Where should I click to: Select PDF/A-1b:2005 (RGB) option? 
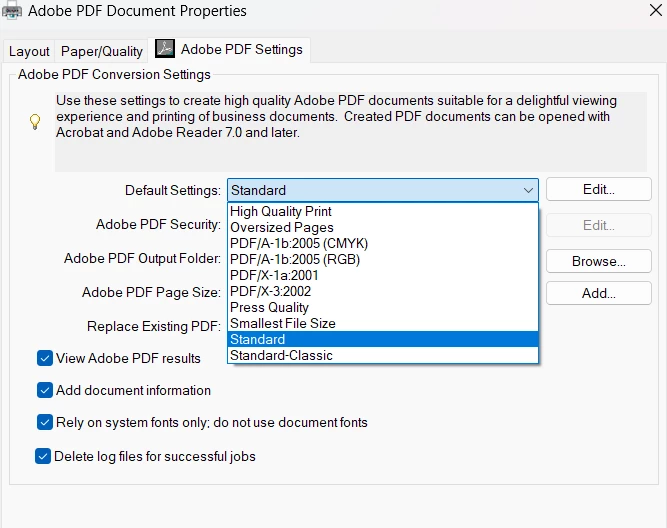point(383,260)
